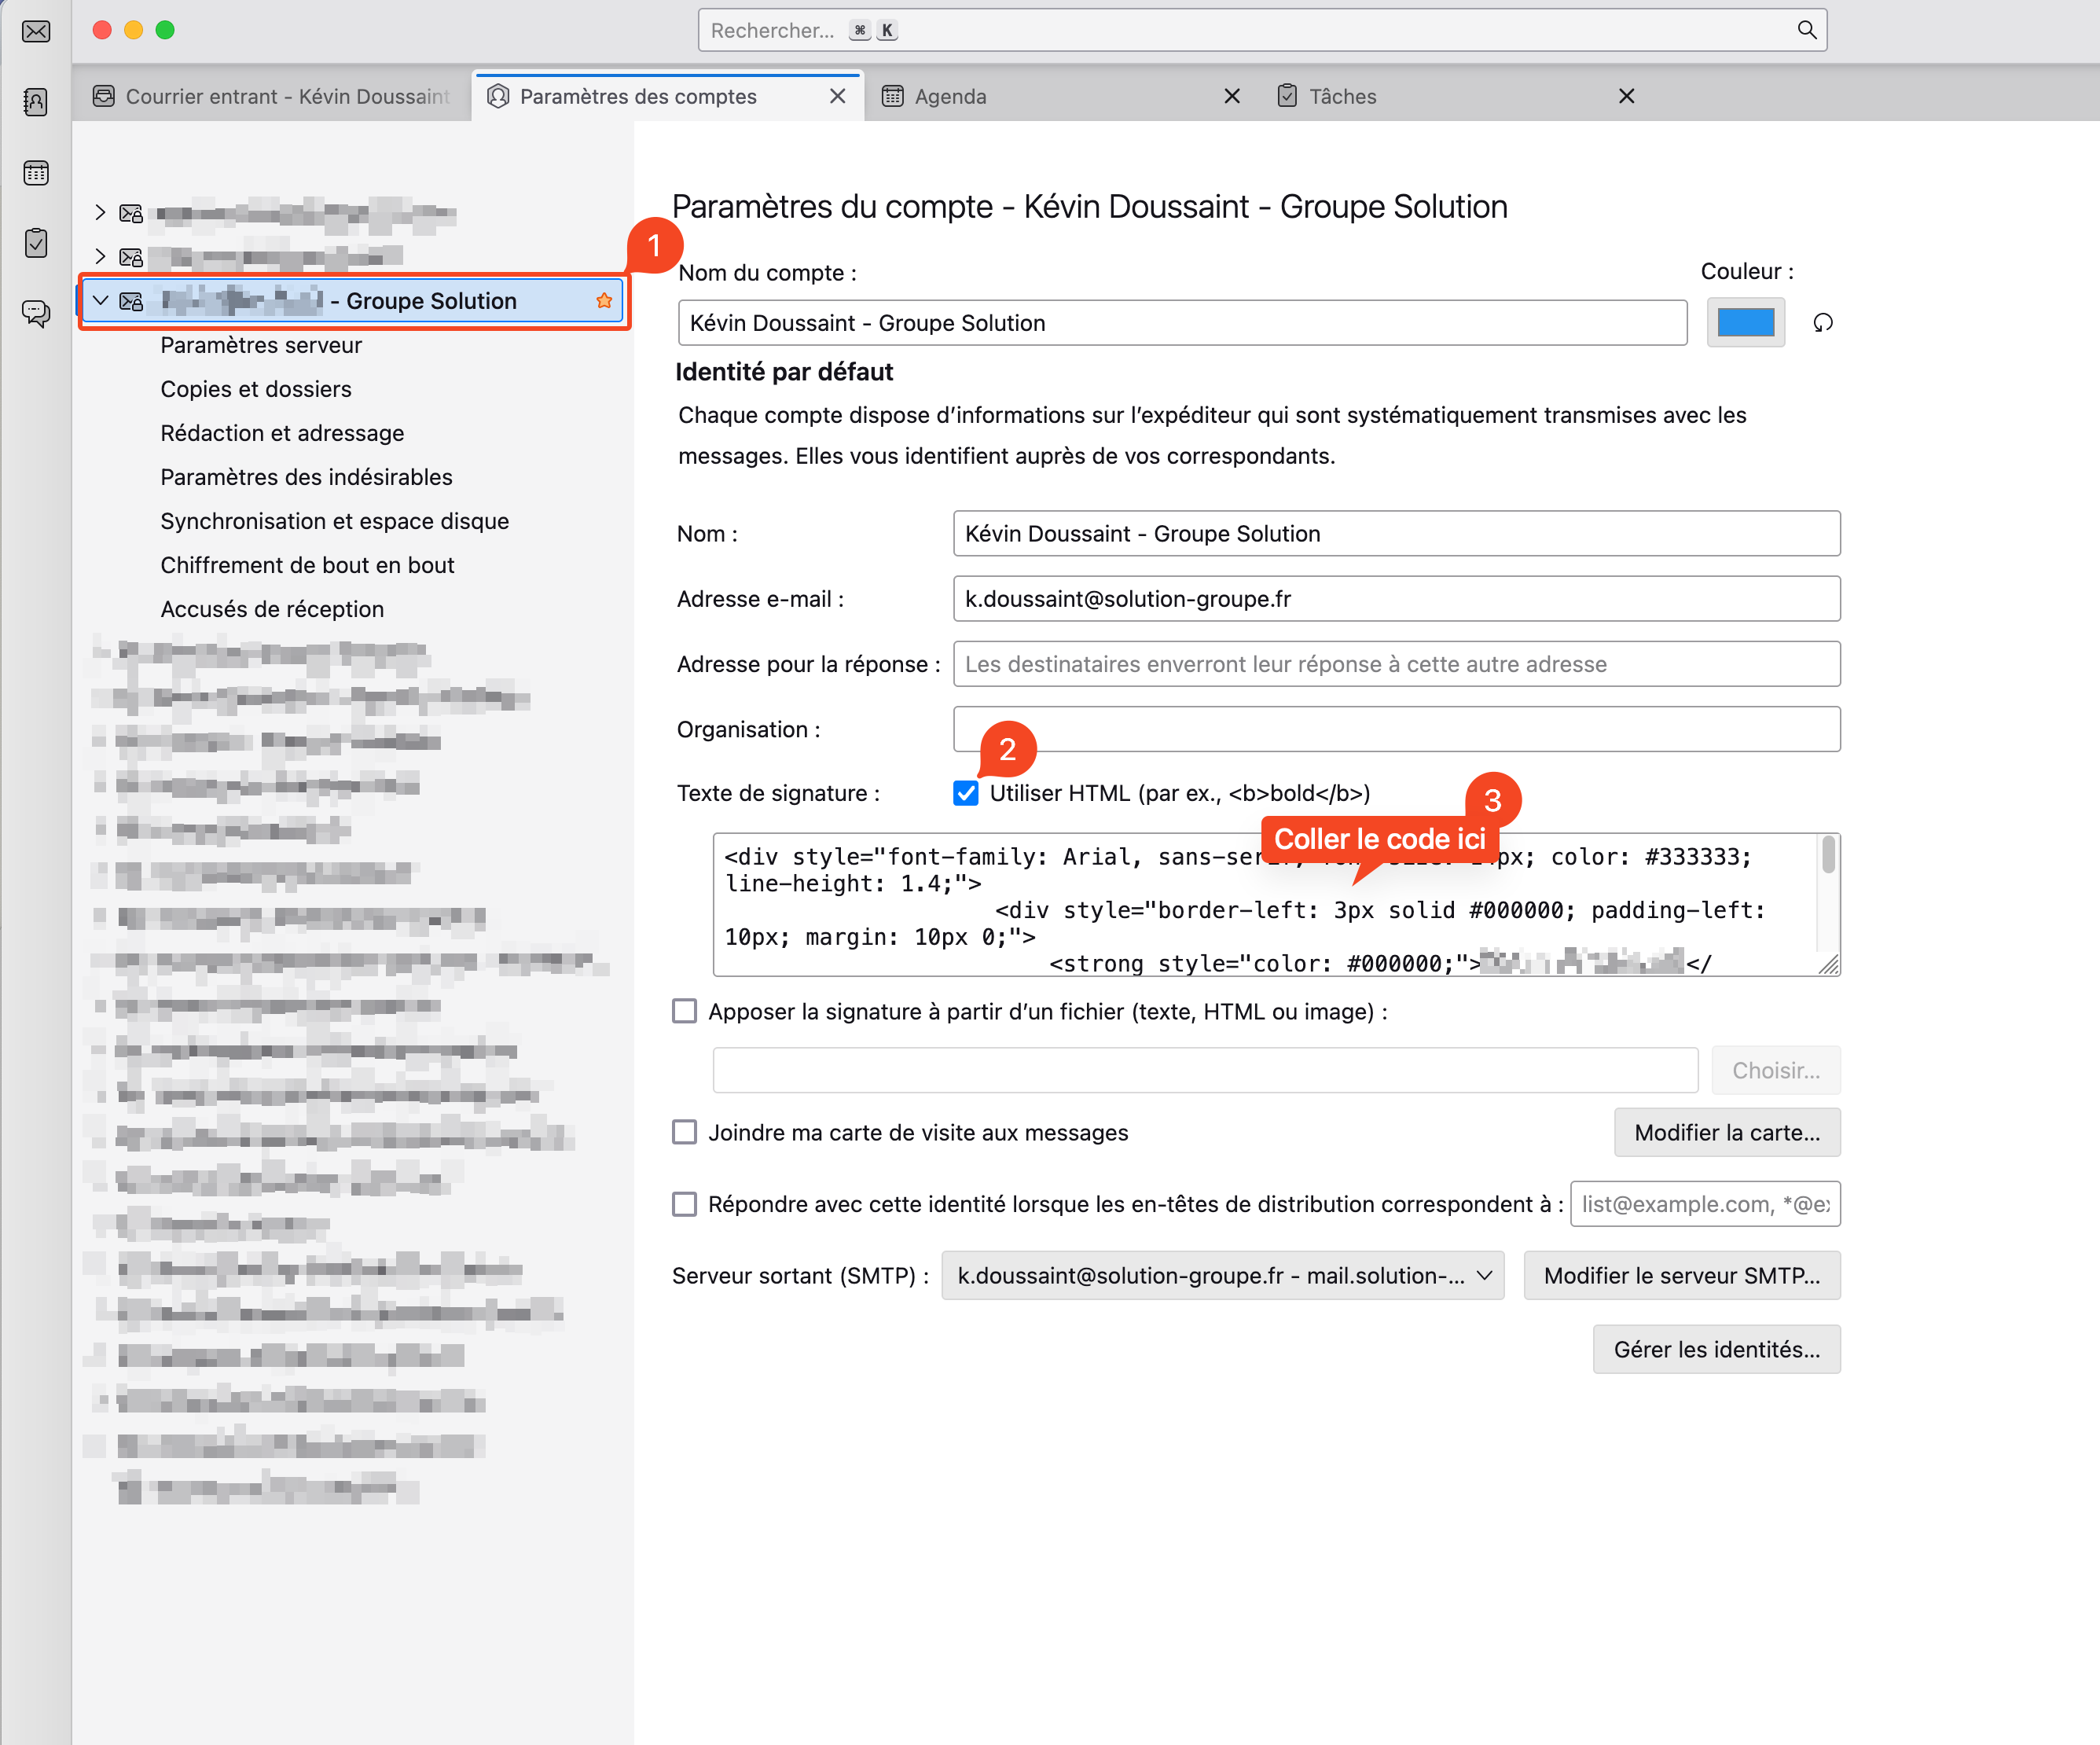Click Gérer les identités button
Viewport: 2100px width, 1745px height.
1715,1349
